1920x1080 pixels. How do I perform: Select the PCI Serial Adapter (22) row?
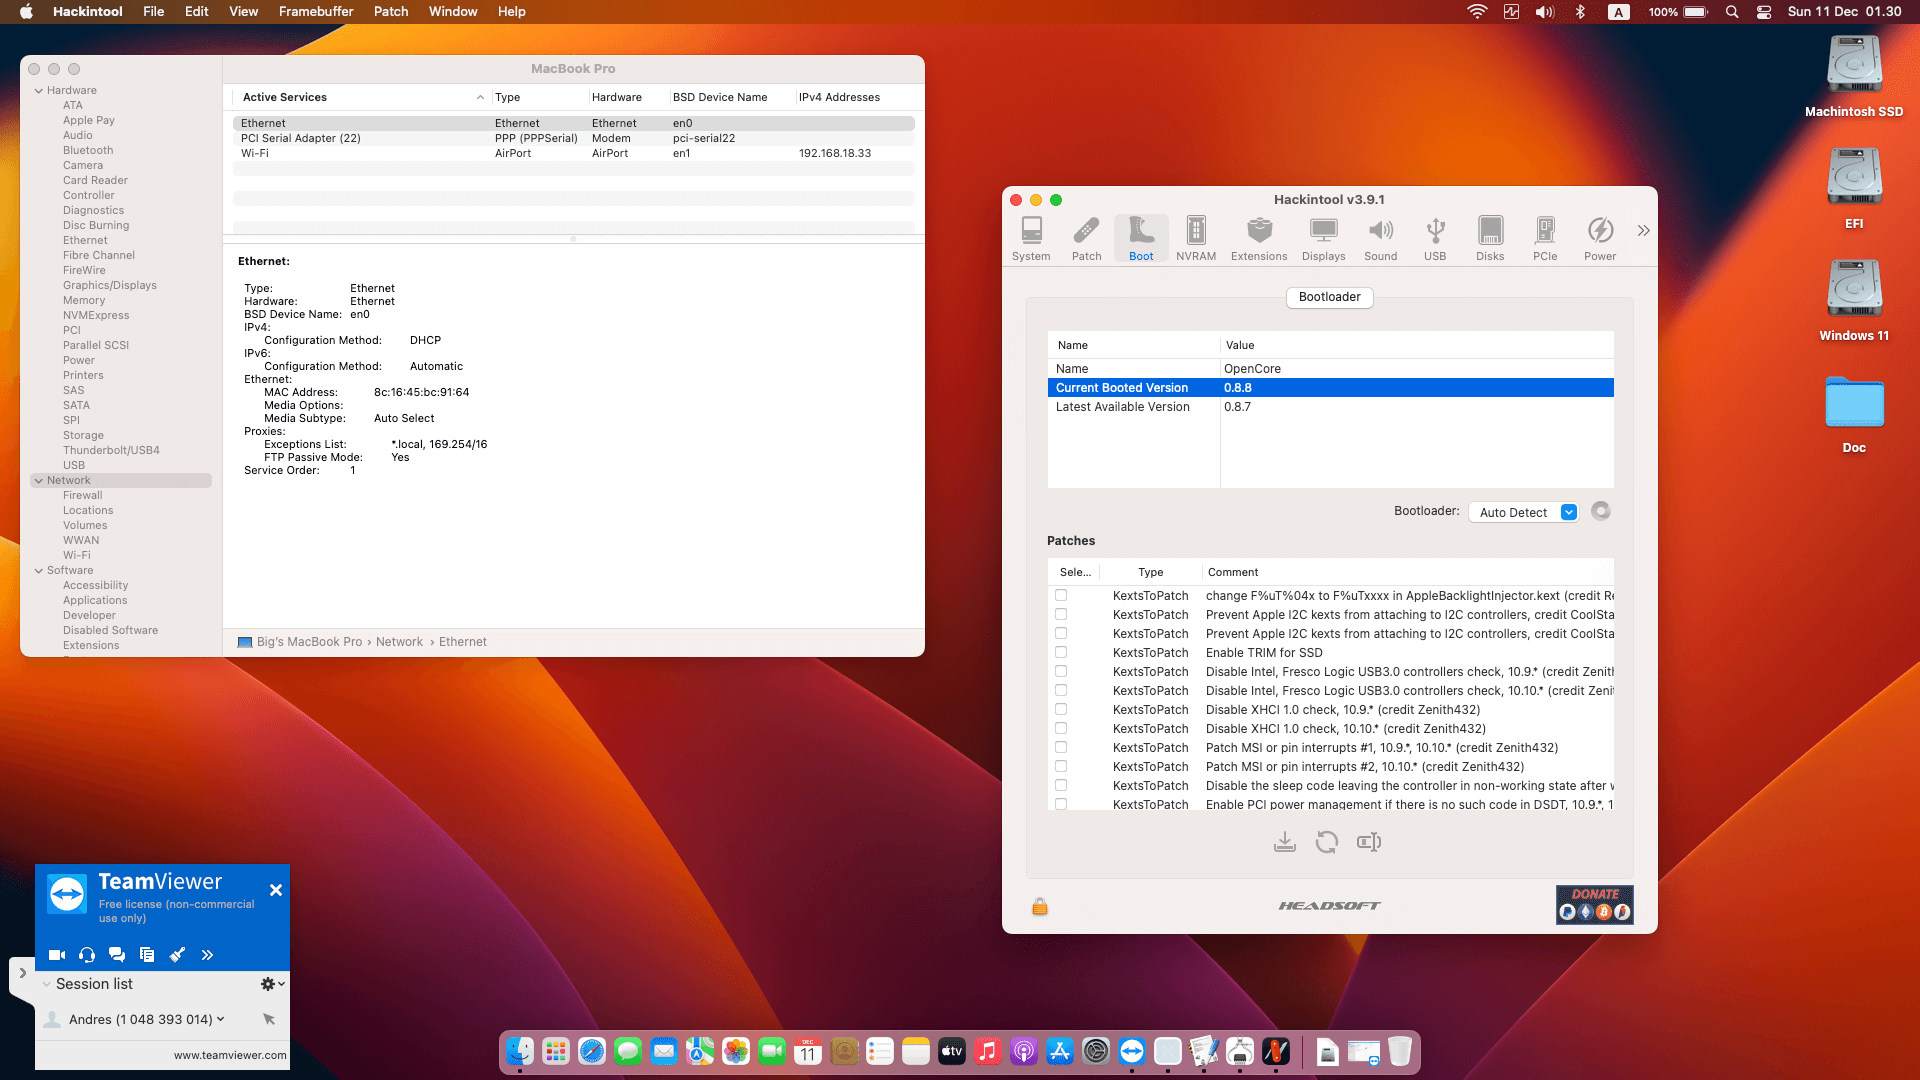573,138
